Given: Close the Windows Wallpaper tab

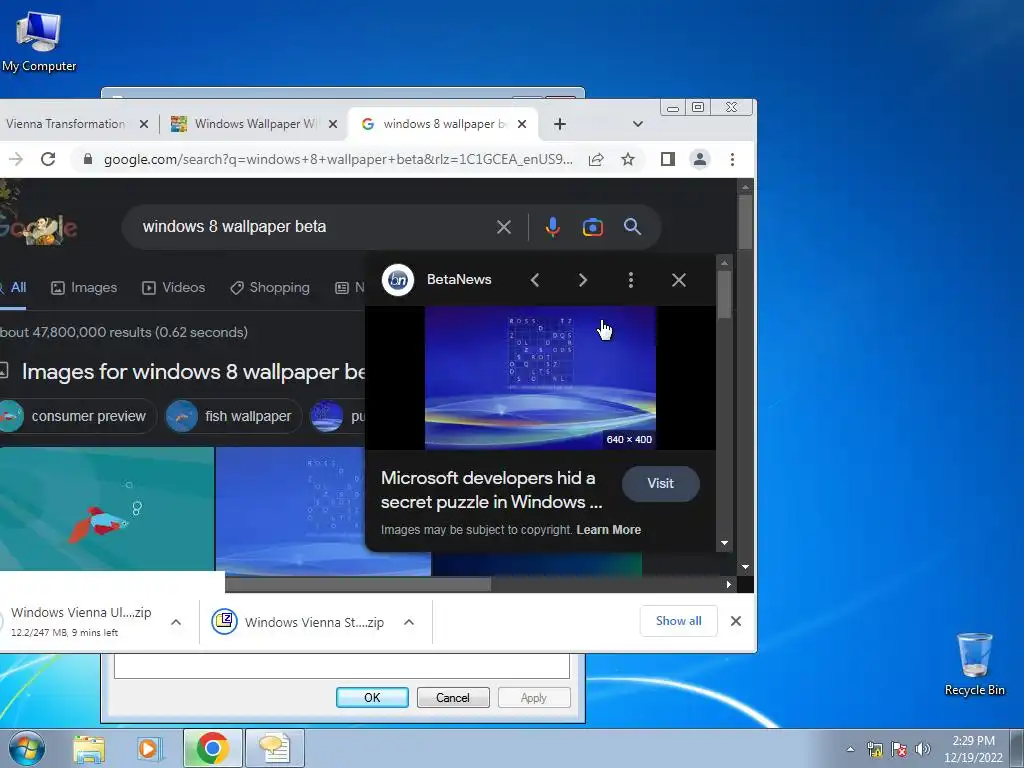Looking at the screenshot, I should (333, 124).
